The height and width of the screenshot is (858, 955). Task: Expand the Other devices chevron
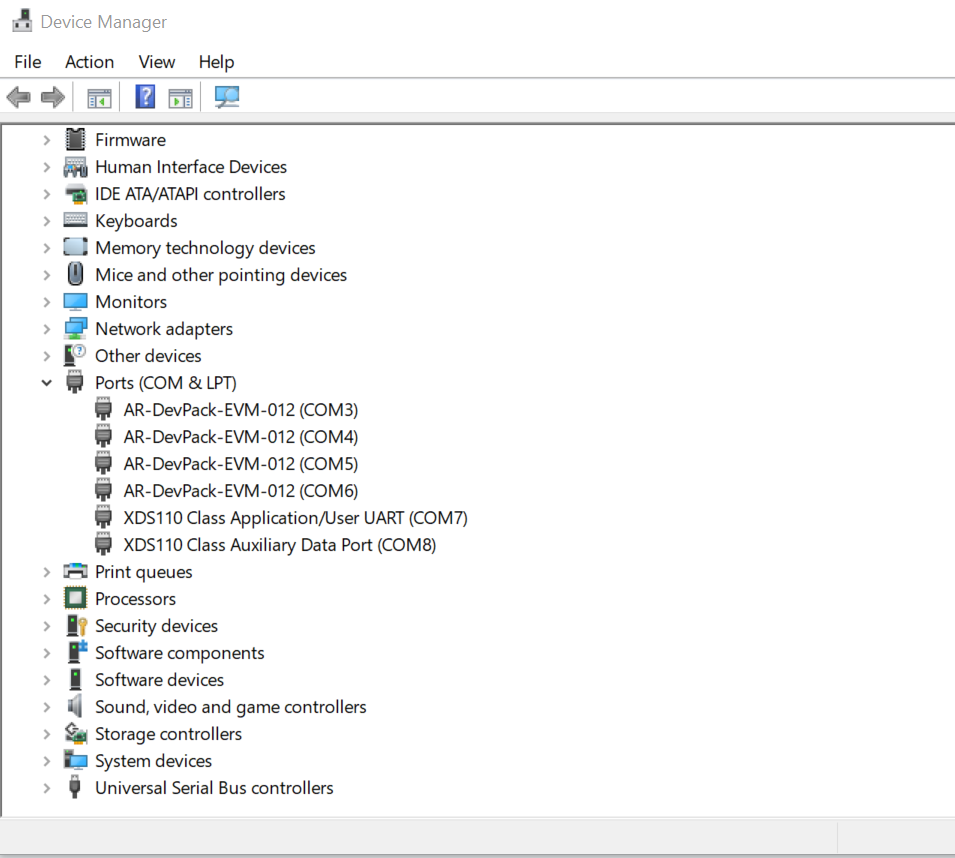(x=47, y=356)
